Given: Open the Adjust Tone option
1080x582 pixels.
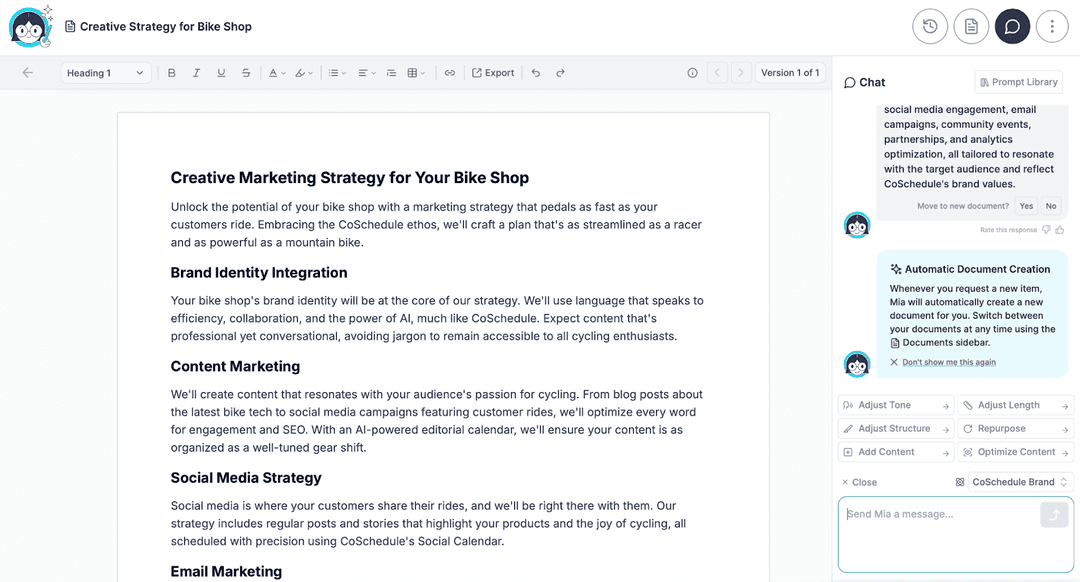Looking at the screenshot, I should click(896, 405).
